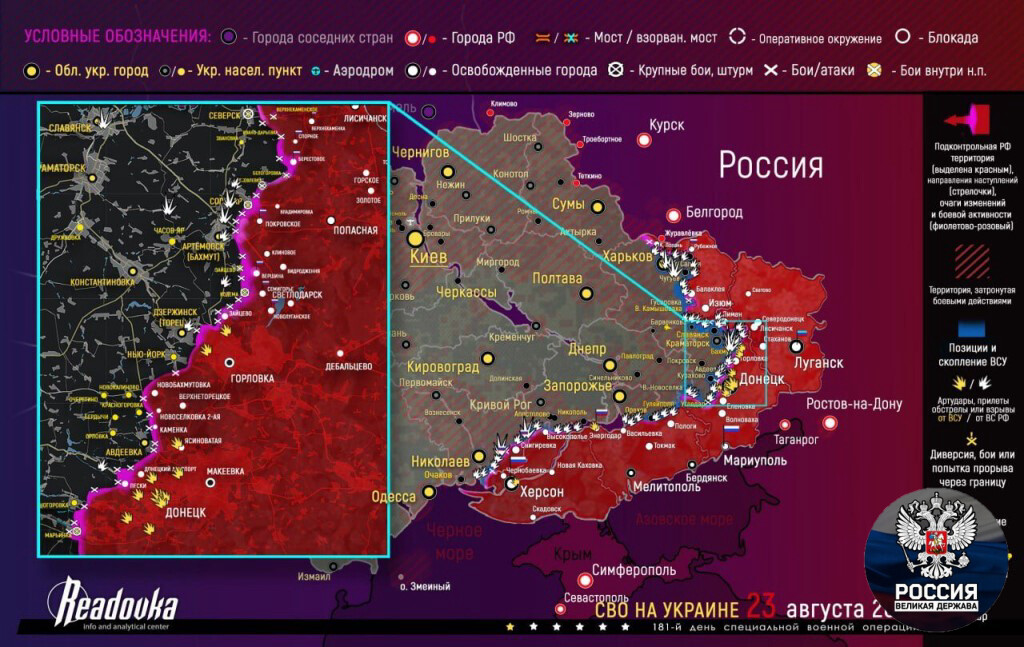Click the "Мост / взорван. мост" bridge icon
The image size is (1024, 647).
545,37
